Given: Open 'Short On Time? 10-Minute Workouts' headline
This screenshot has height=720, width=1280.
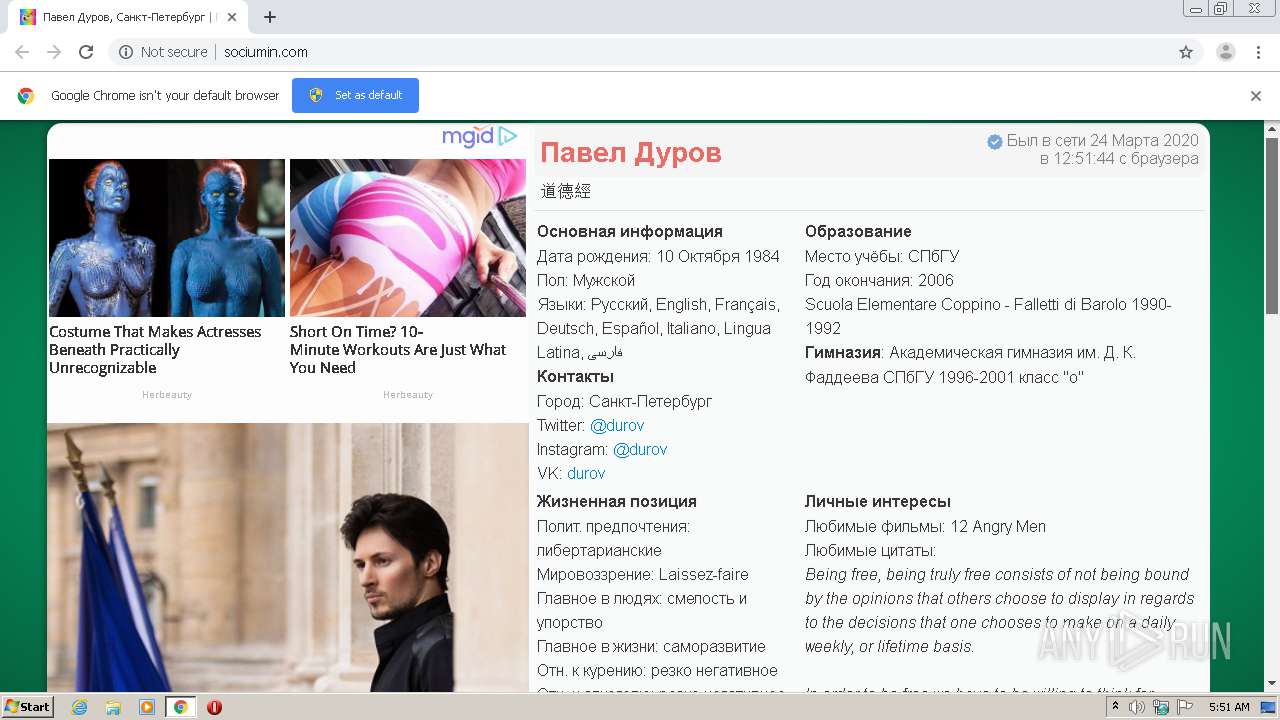Looking at the screenshot, I should click(x=398, y=350).
